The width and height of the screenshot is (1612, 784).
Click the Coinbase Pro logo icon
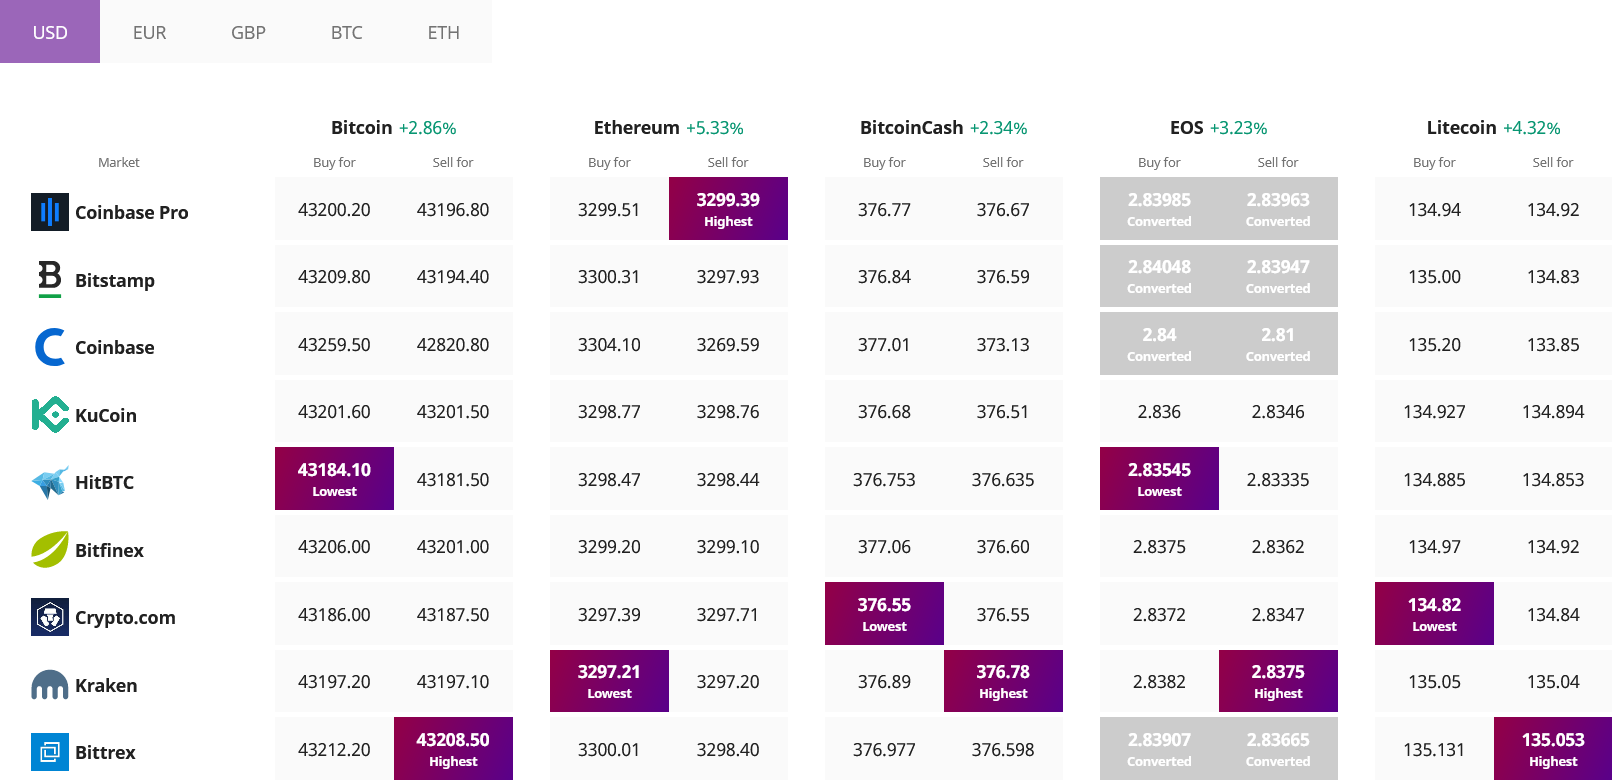click(x=50, y=212)
